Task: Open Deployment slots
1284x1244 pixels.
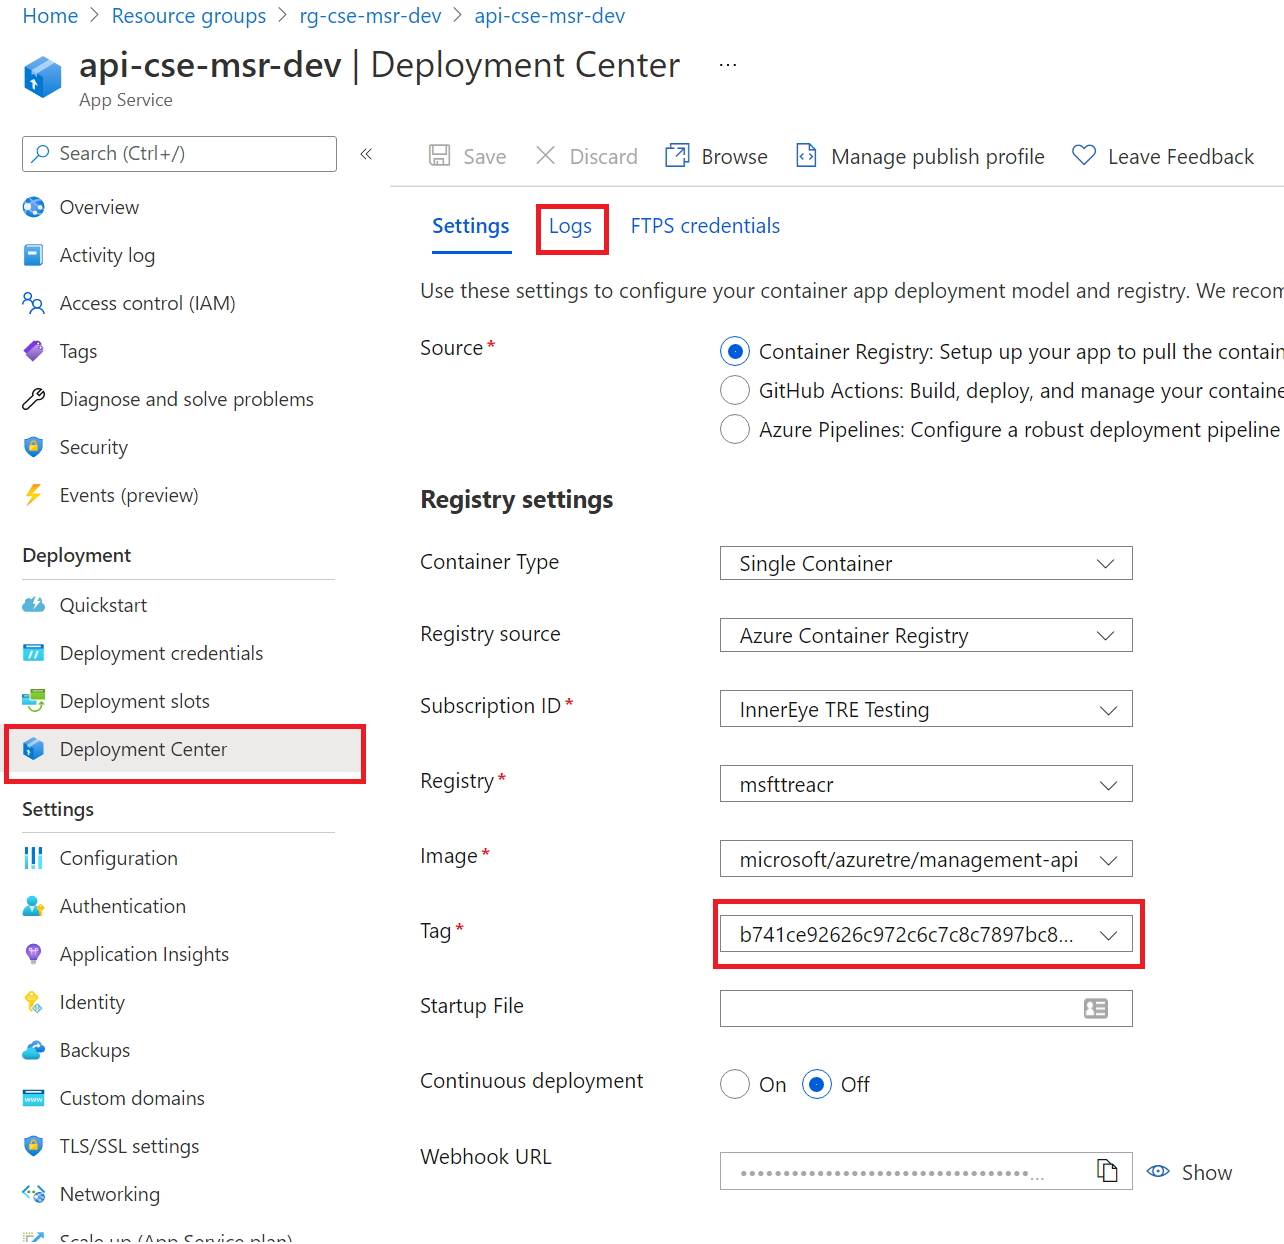Action: click(x=135, y=700)
